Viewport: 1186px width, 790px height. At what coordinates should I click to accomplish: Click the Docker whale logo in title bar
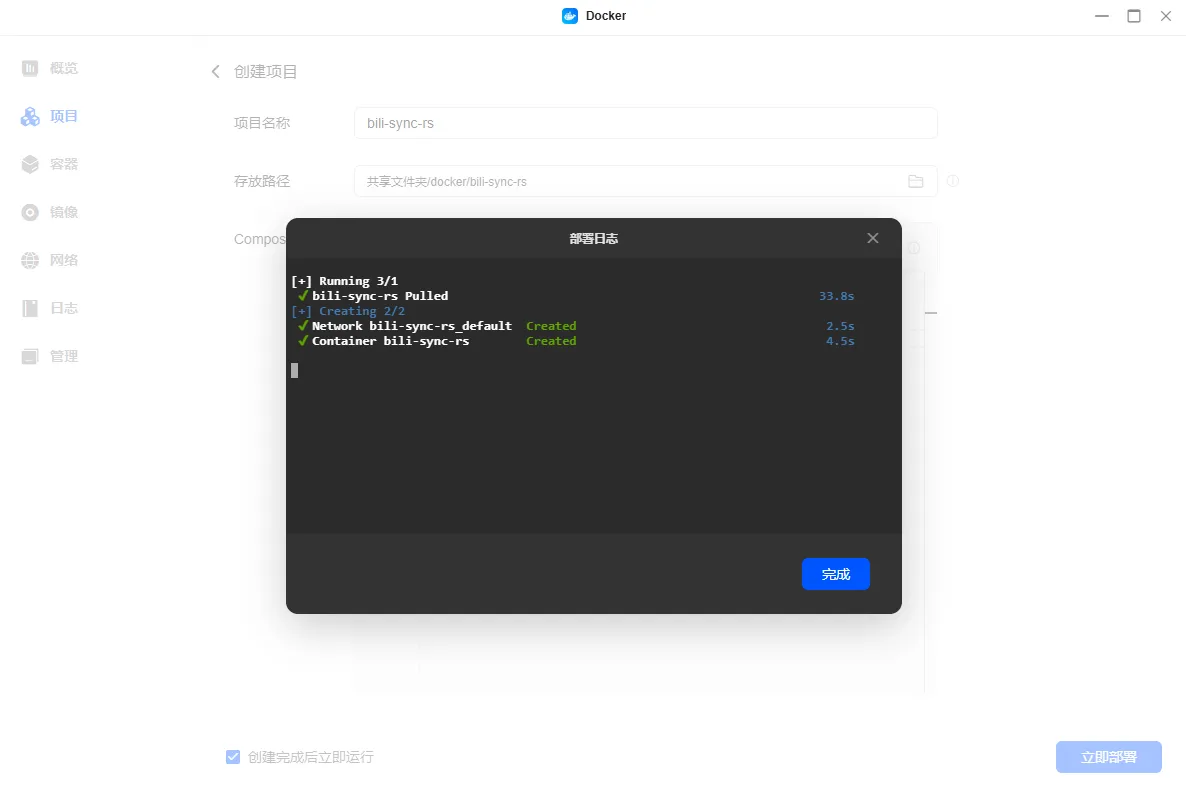click(x=570, y=16)
